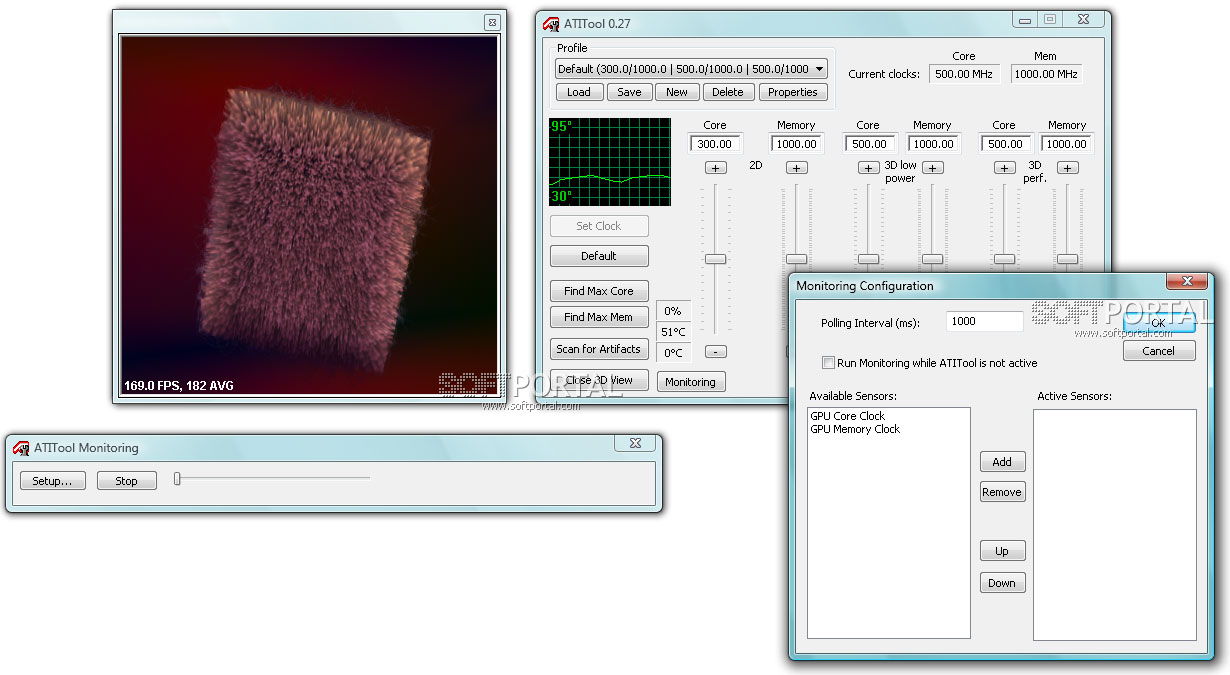The height and width of the screenshot is (675, 1230).
Task: Click the 3D view FPS counter text
Action: 178,385
